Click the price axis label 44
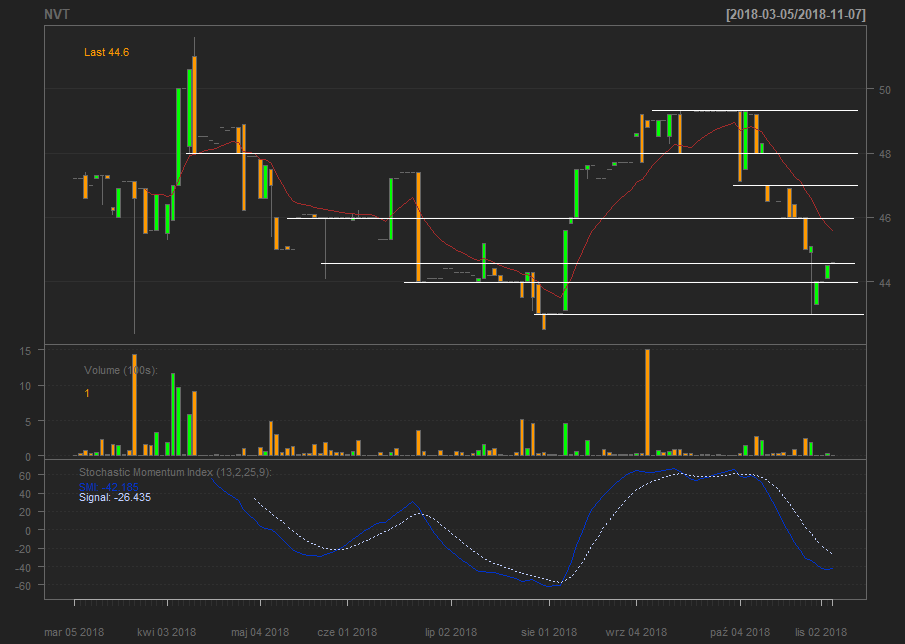Viewport: 905px width, 644px height. point(885,282)
